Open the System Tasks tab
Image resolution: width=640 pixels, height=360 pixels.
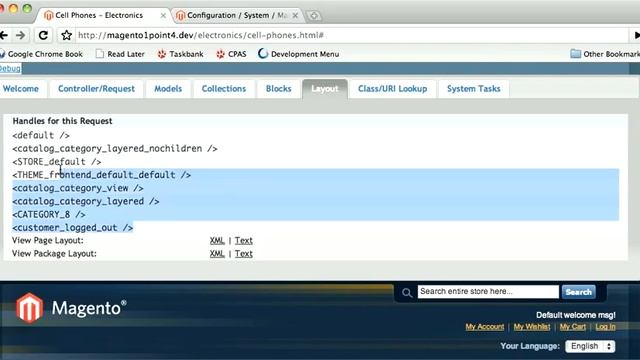click(x=473, y=89)
